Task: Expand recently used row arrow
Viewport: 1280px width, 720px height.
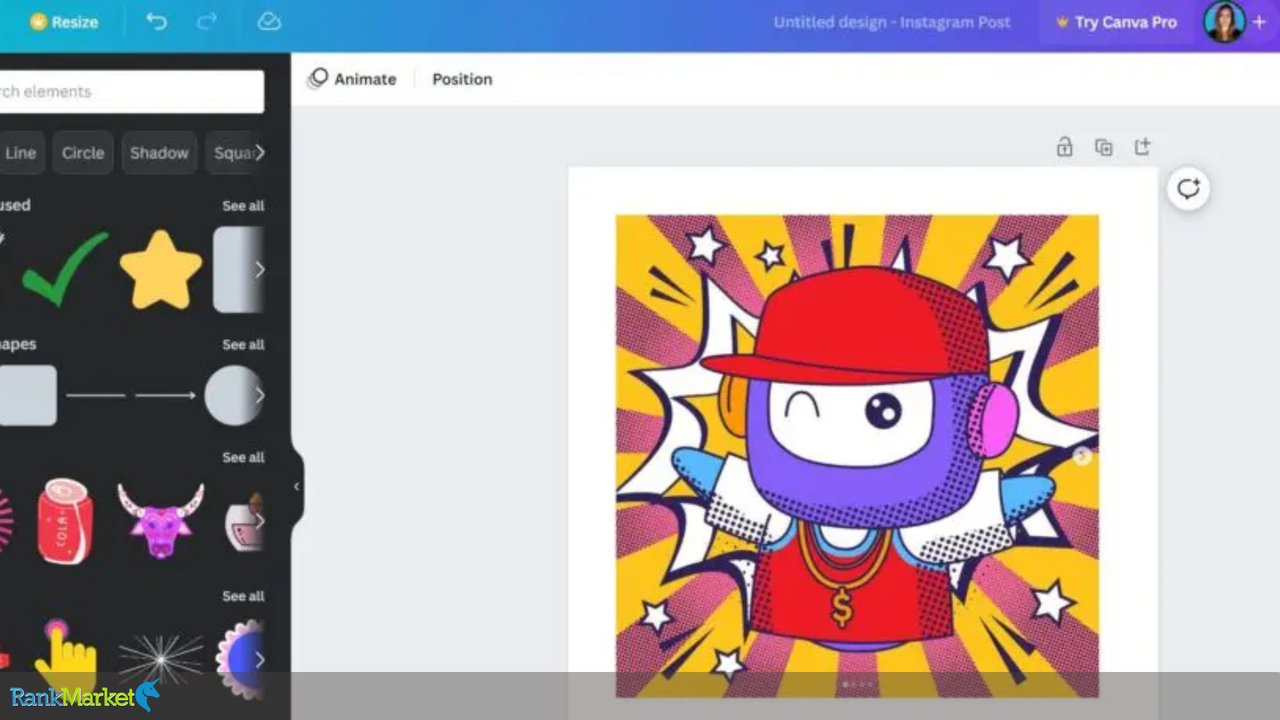Action: tap(260, 269)
